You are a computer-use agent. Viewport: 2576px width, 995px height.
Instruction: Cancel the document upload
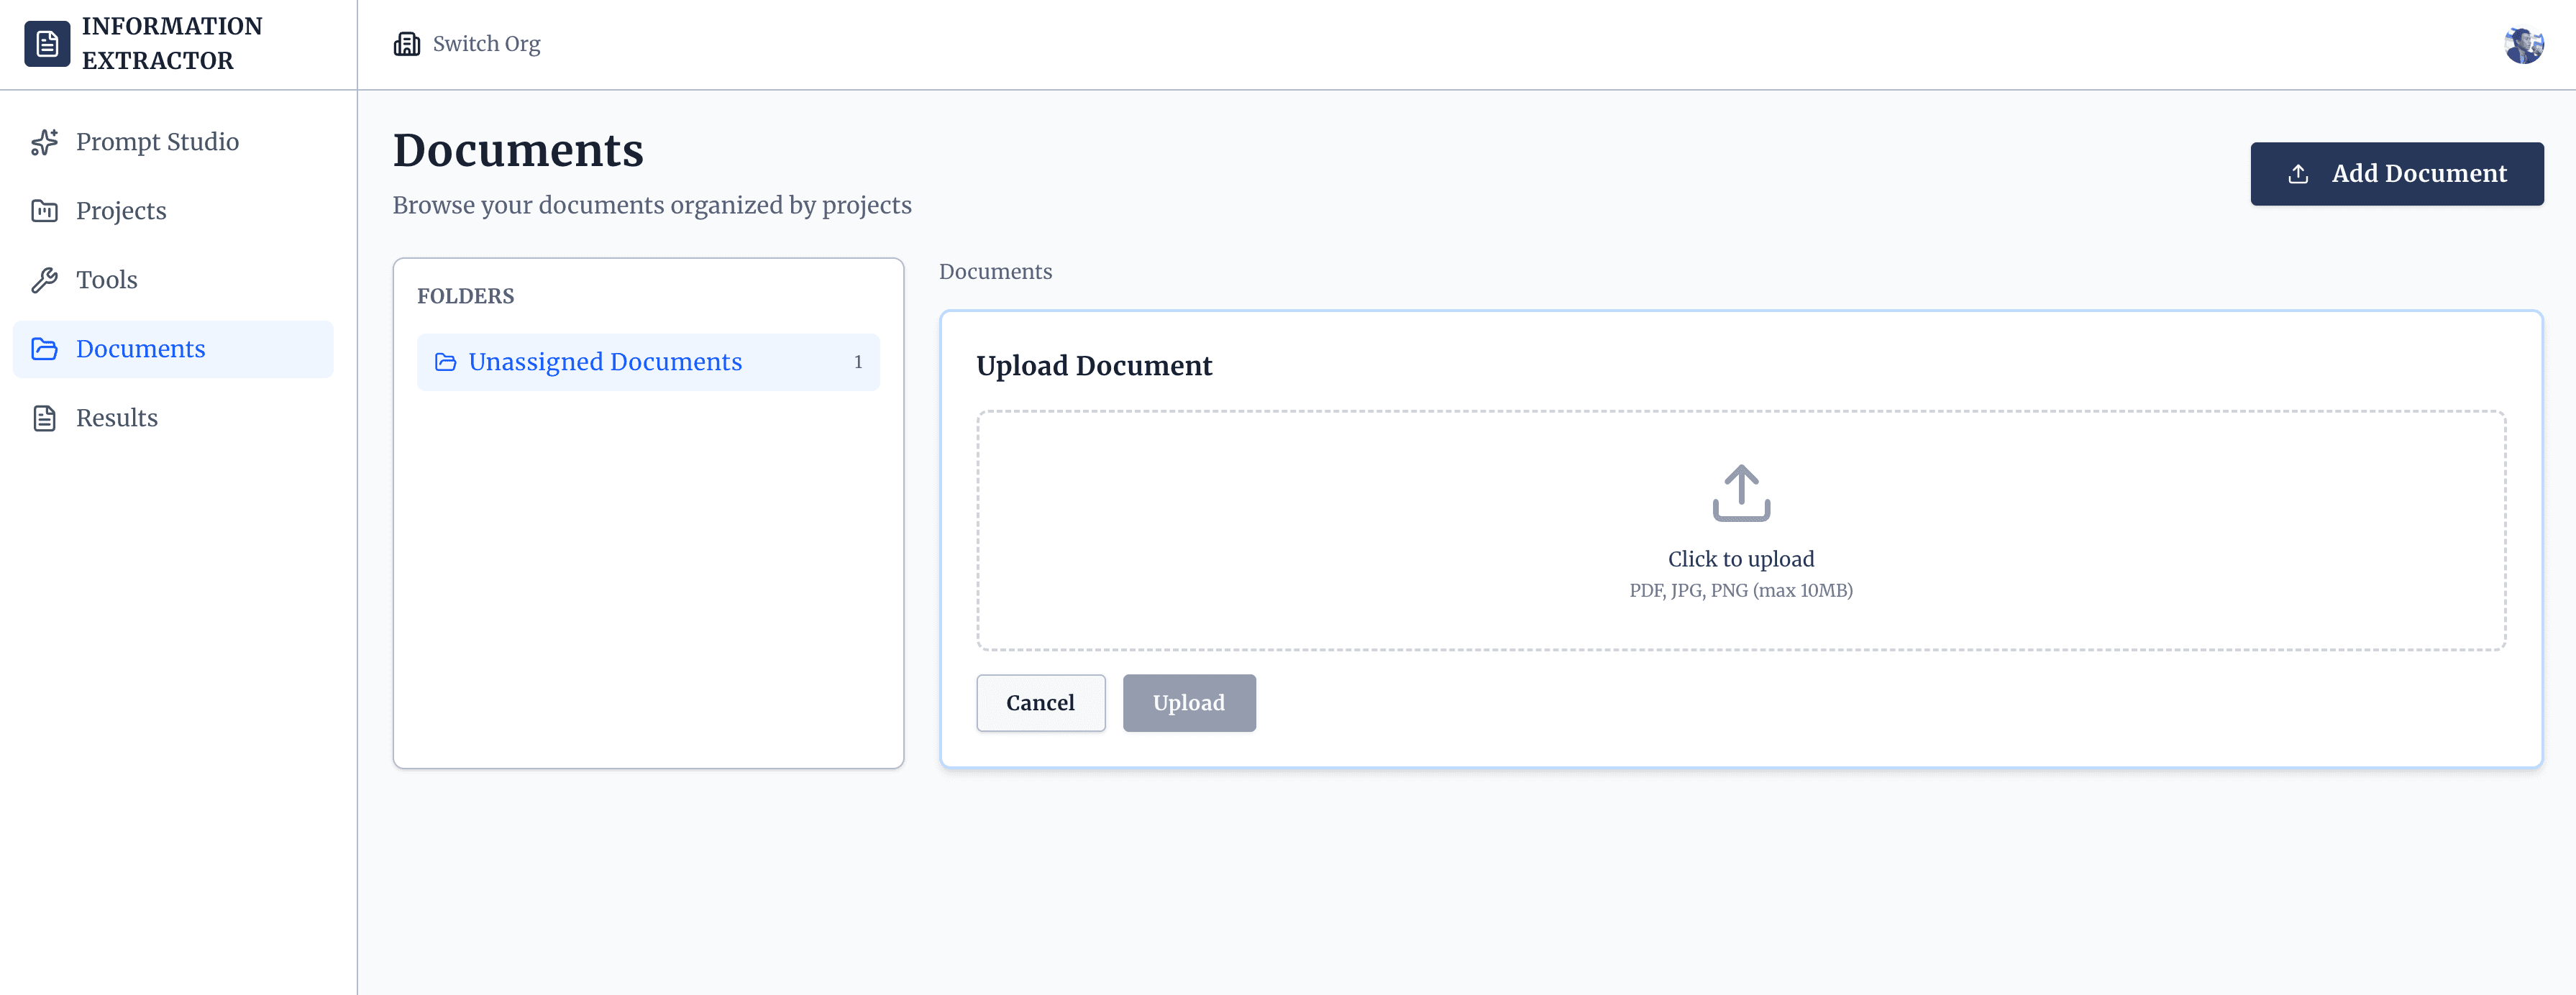pos(1040,703)
